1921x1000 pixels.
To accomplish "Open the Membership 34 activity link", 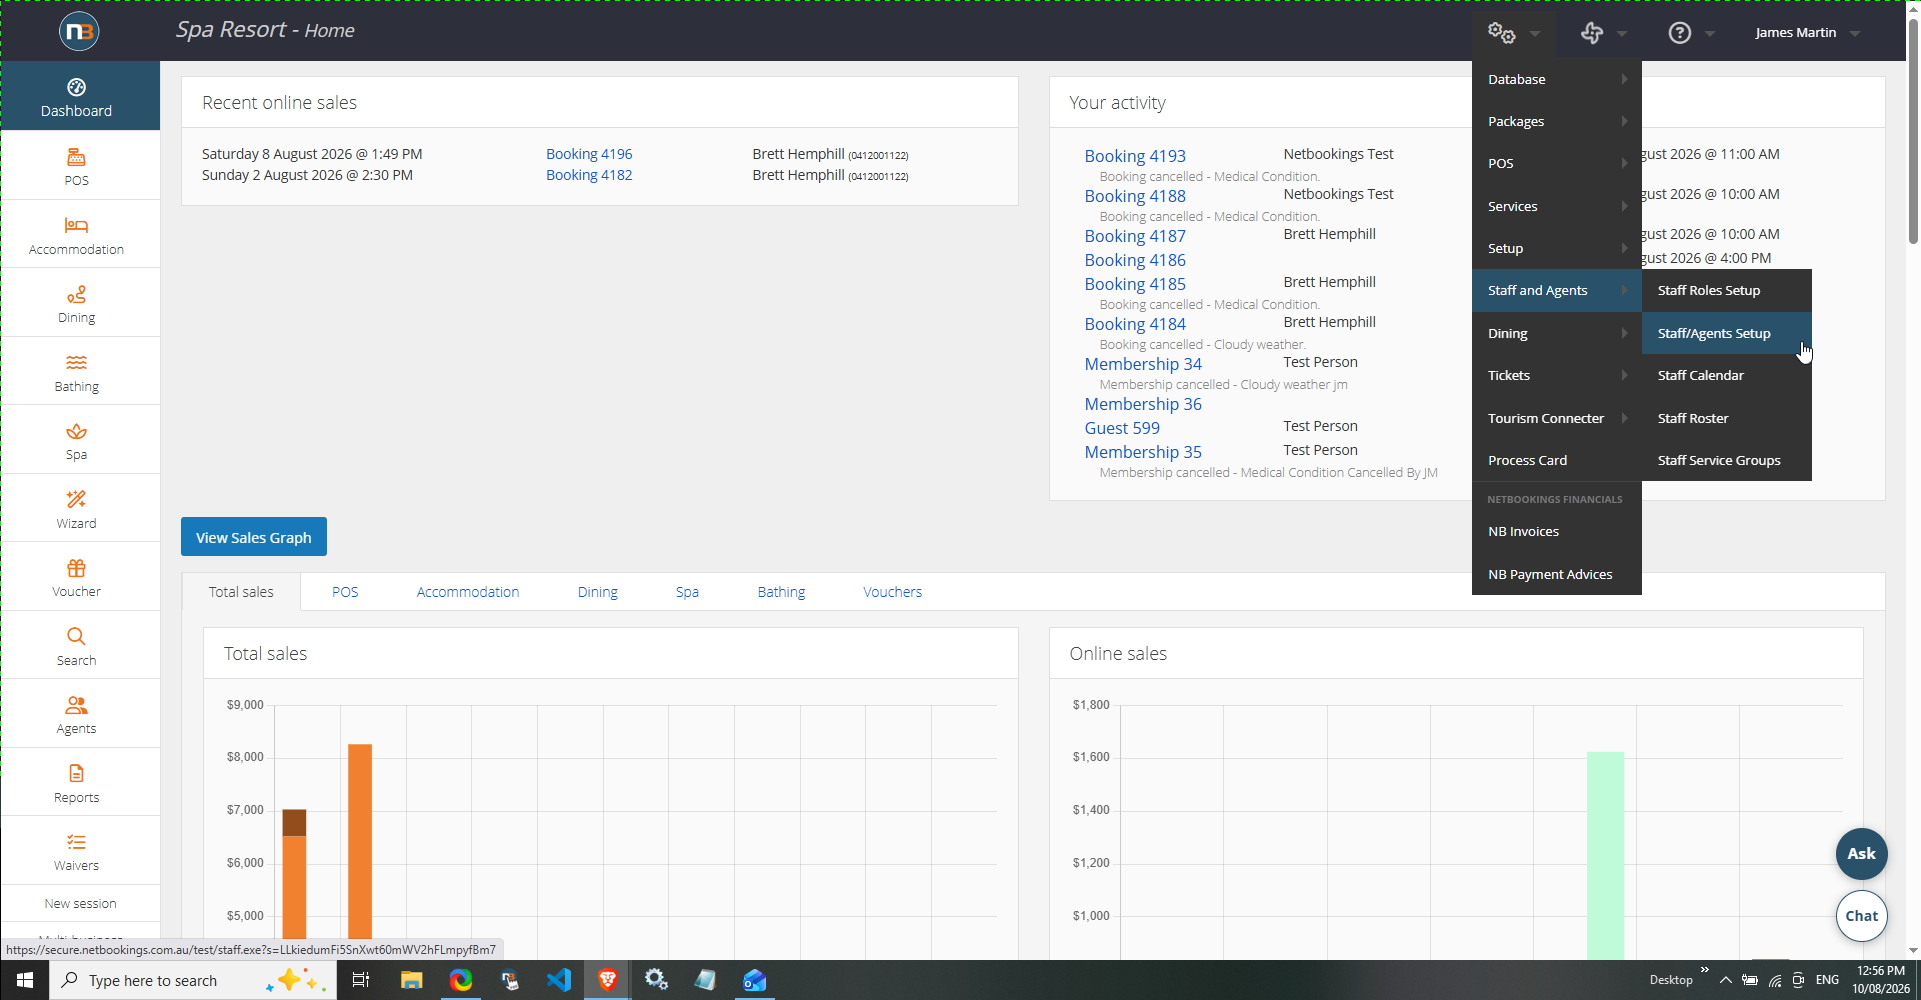I will pyautogui.click(x=1143, y=364).
